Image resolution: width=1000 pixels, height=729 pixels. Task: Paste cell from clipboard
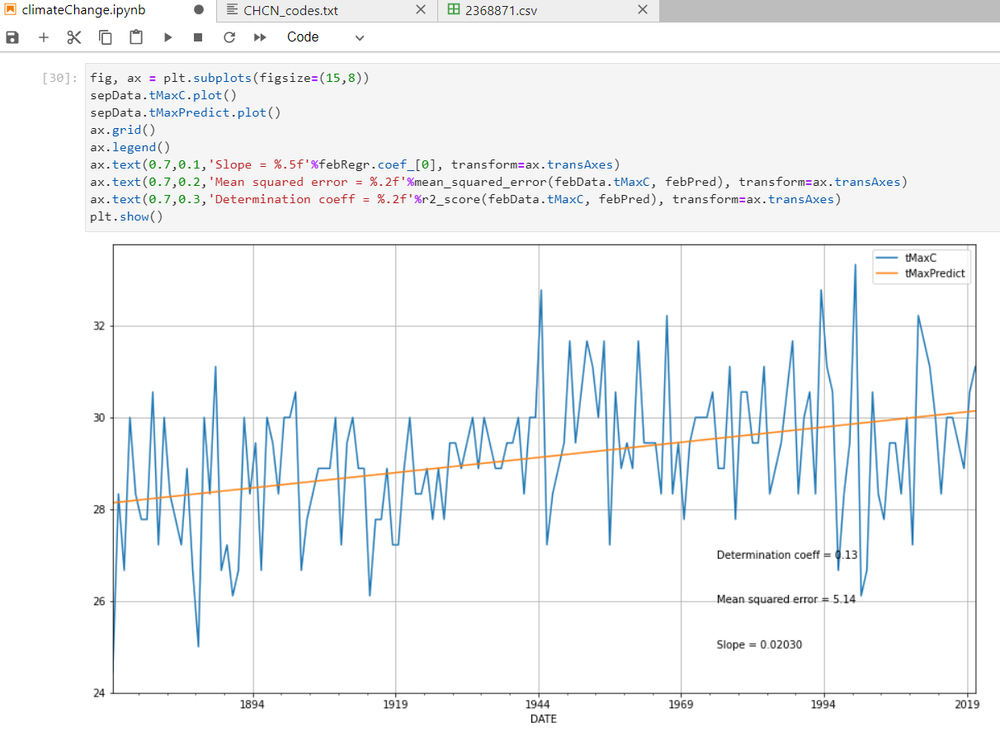[135, 37]
